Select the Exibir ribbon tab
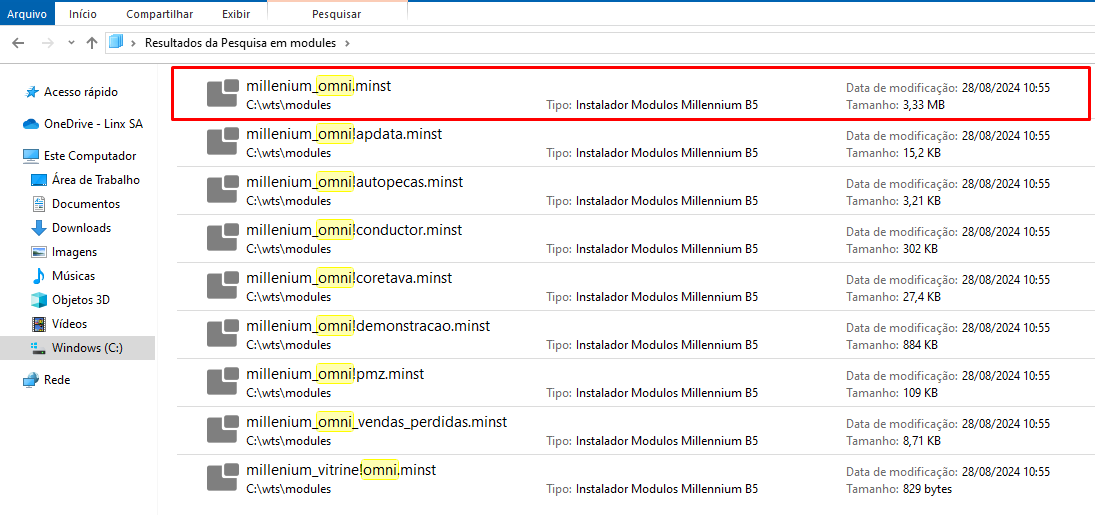 236,14
